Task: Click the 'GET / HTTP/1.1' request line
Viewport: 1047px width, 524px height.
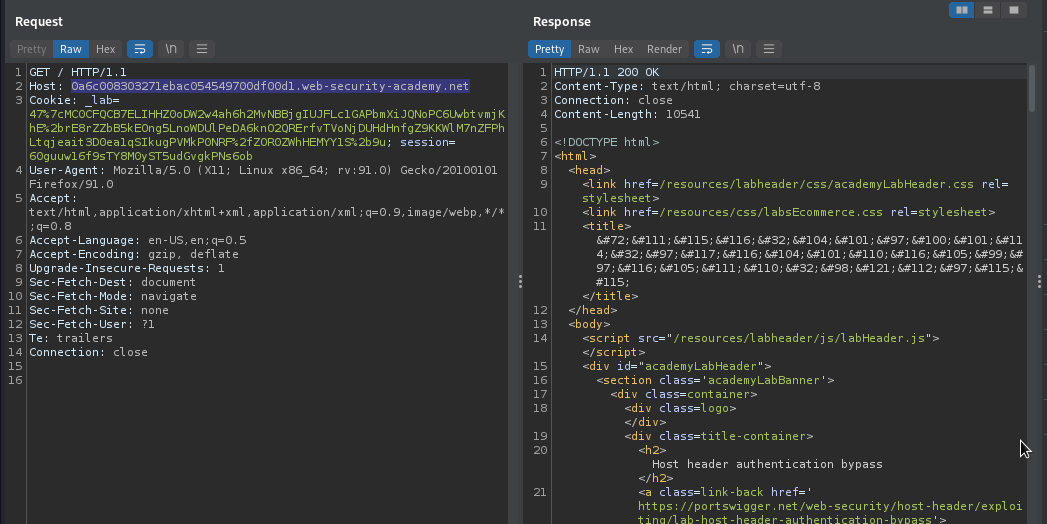Action: (x=77, y=72)
